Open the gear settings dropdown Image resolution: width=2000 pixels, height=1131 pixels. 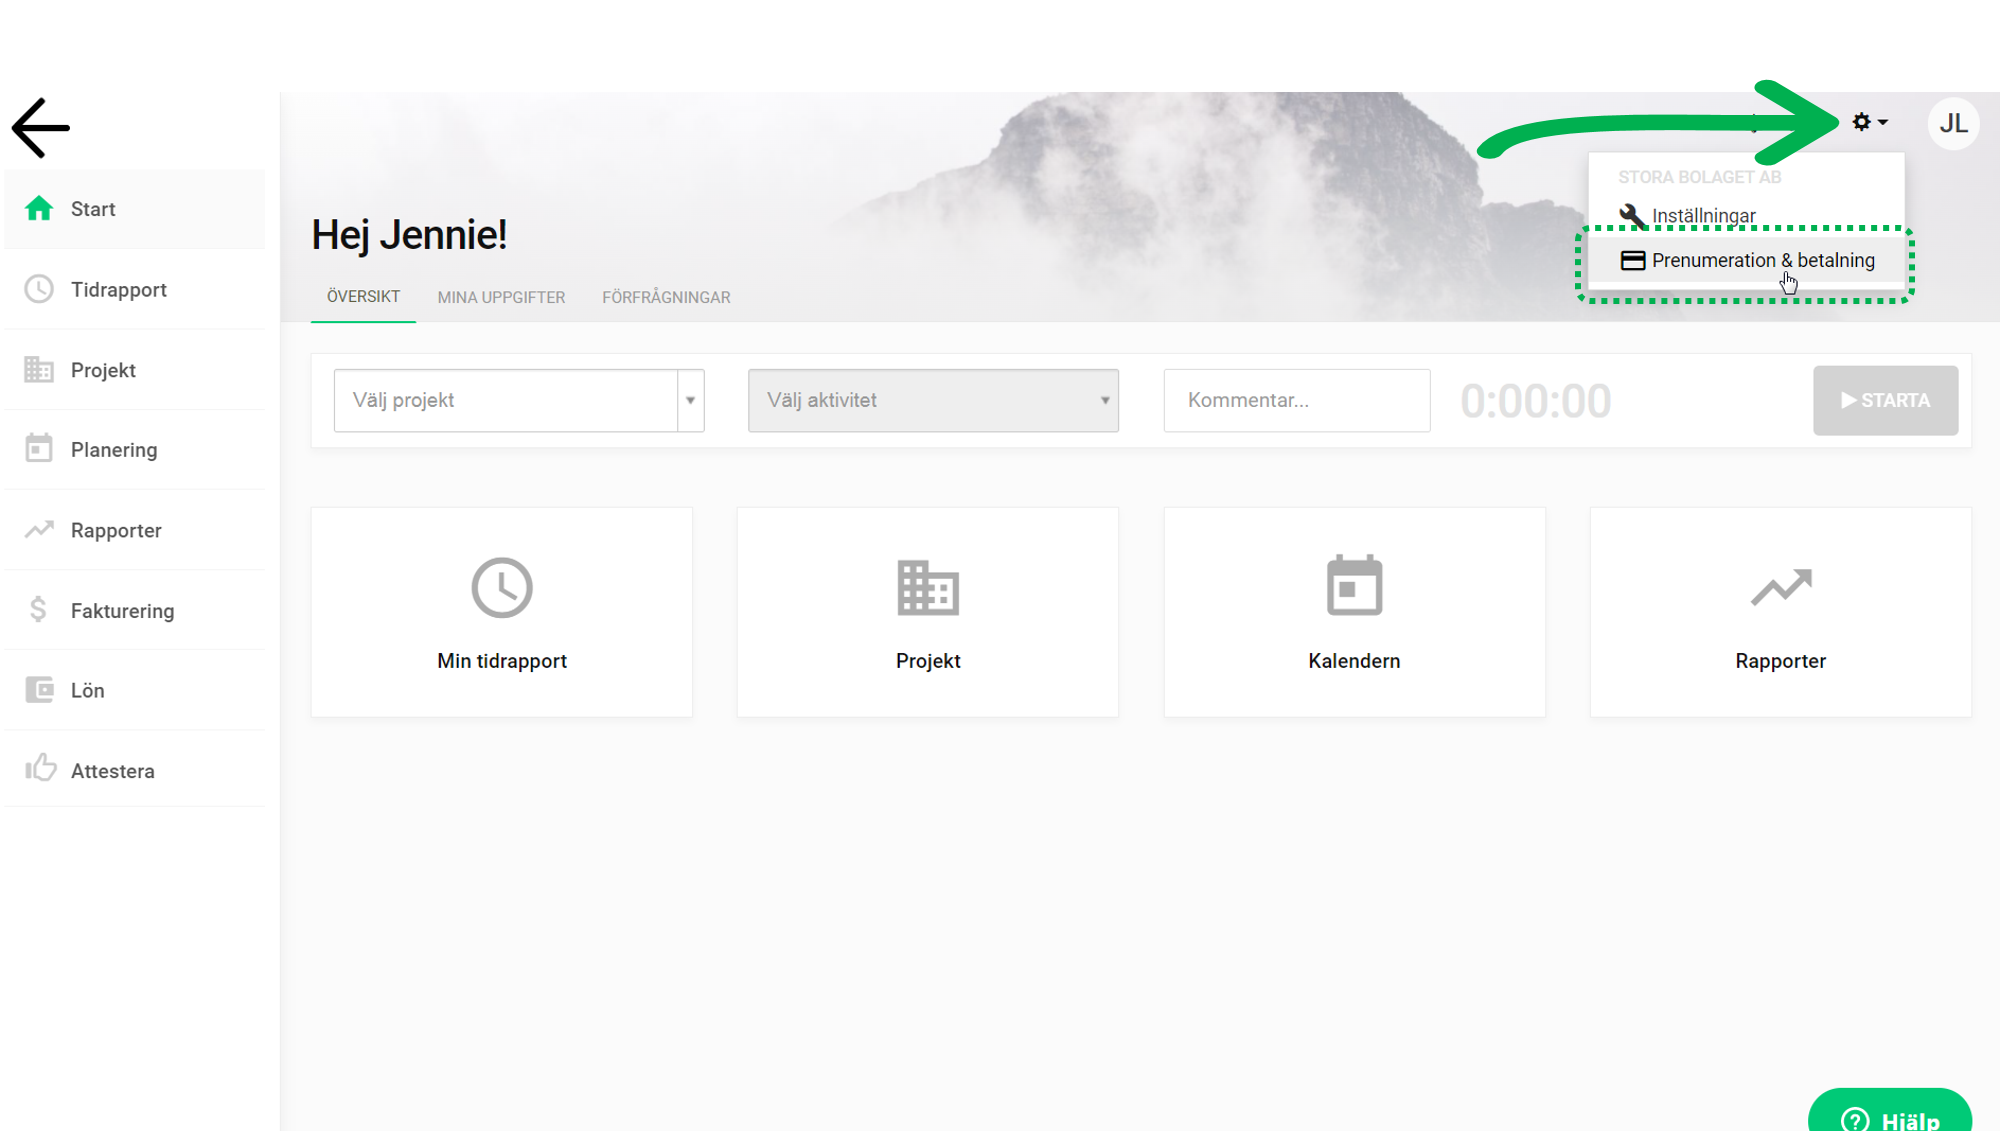(x=1869, y=122)
